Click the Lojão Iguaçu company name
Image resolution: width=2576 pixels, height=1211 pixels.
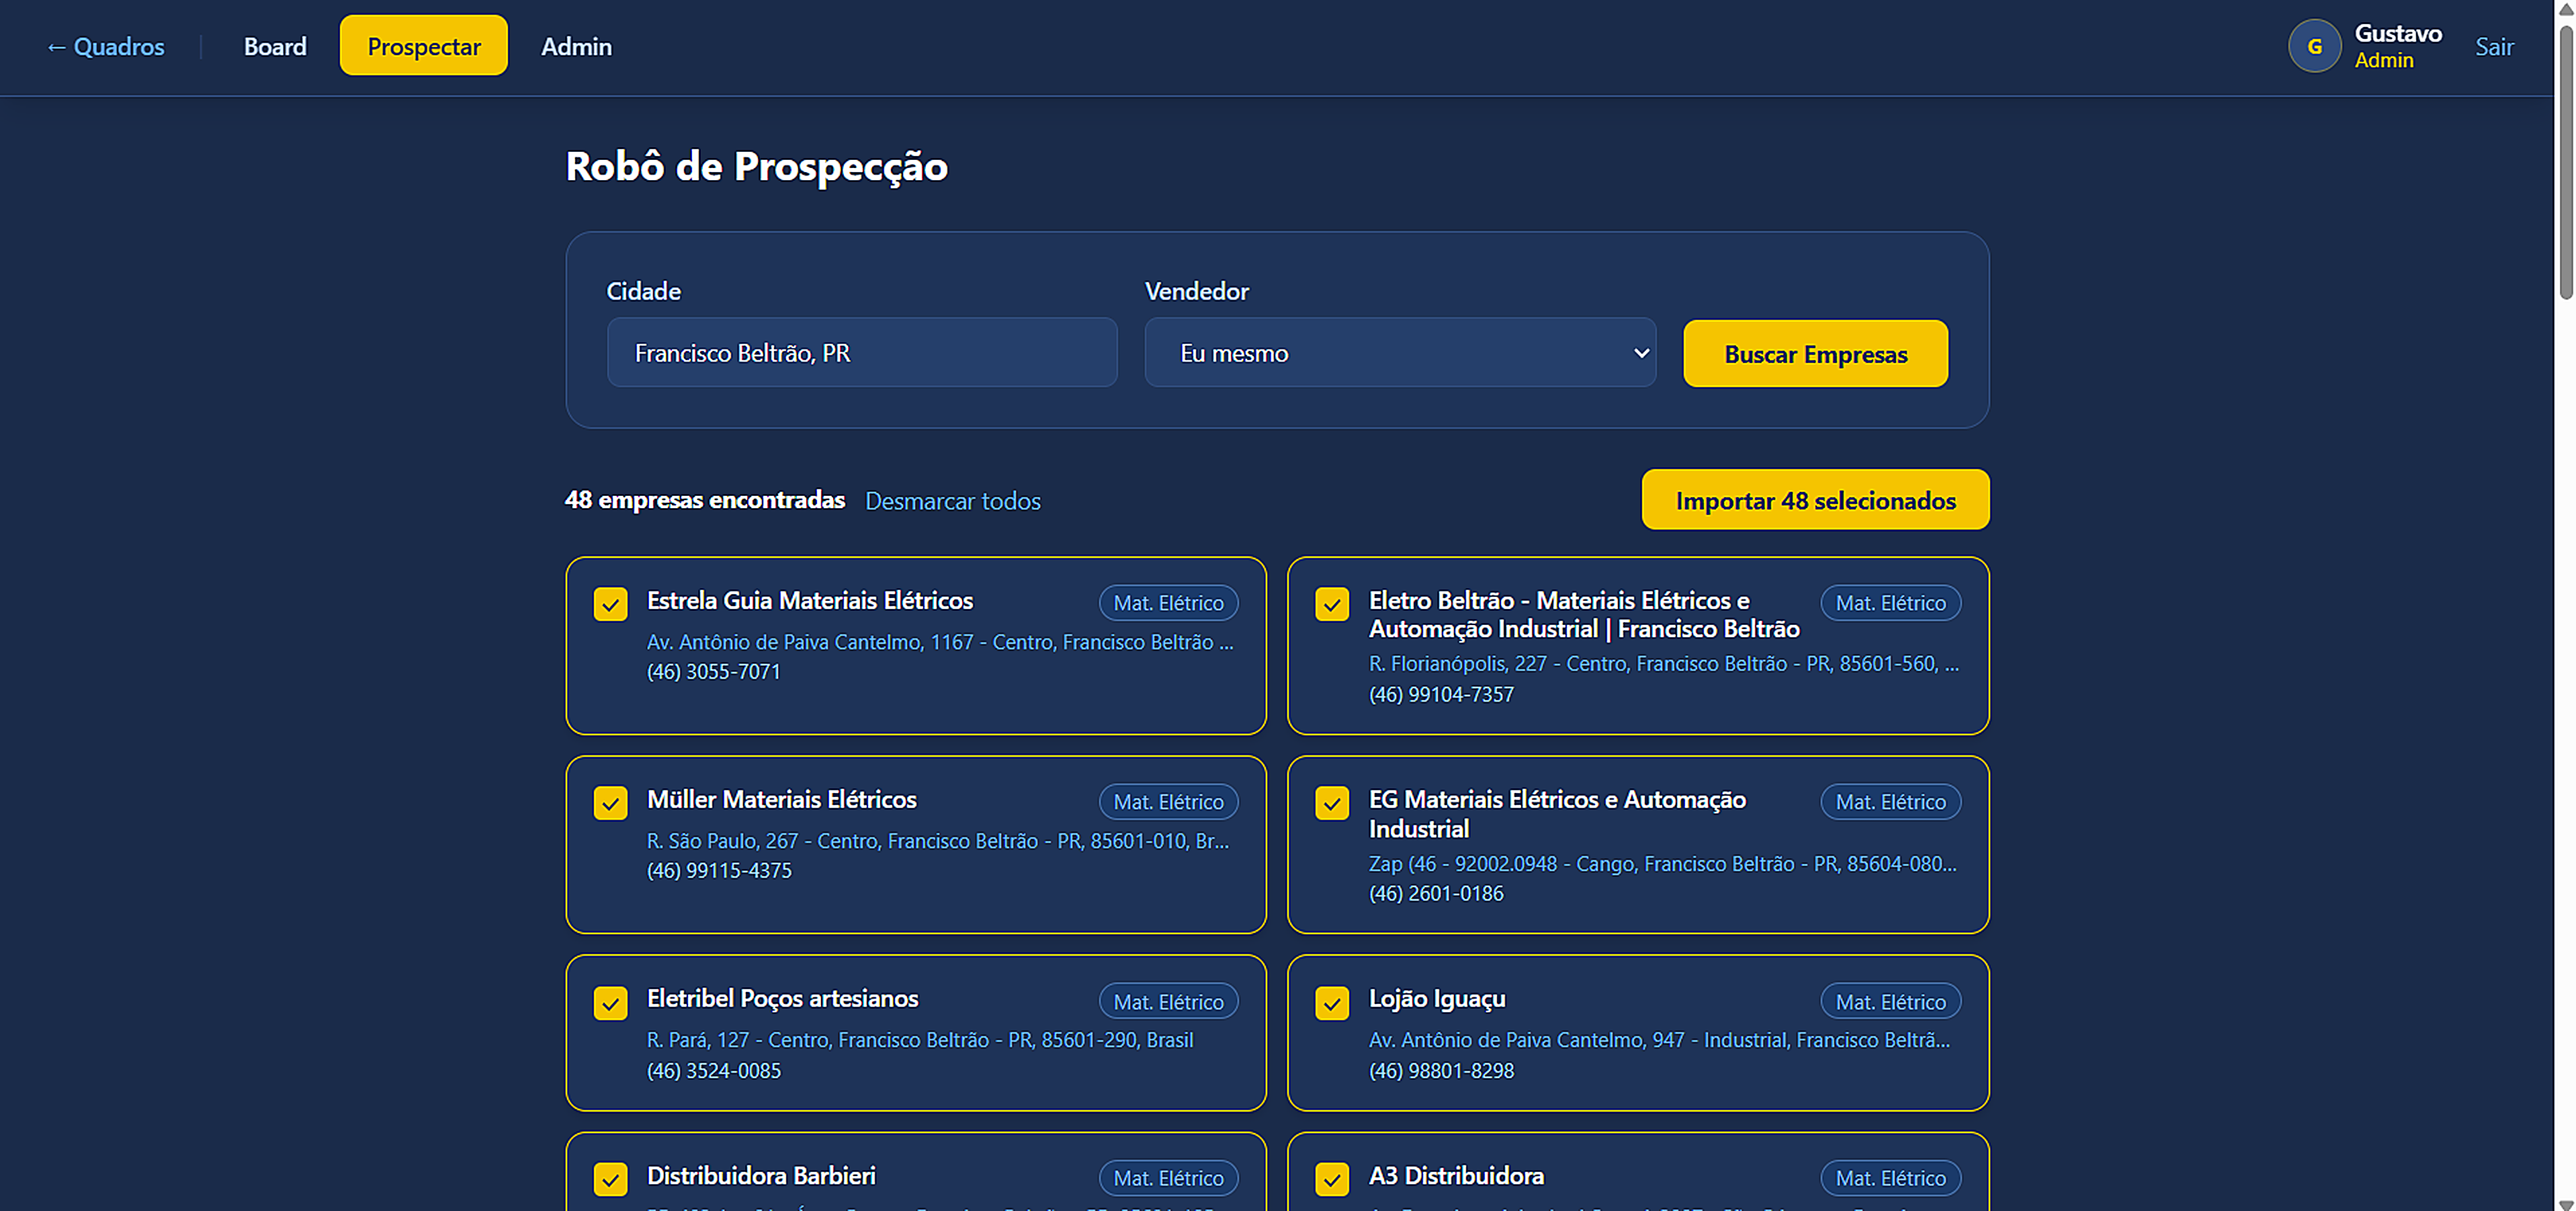pos(1437,999)
